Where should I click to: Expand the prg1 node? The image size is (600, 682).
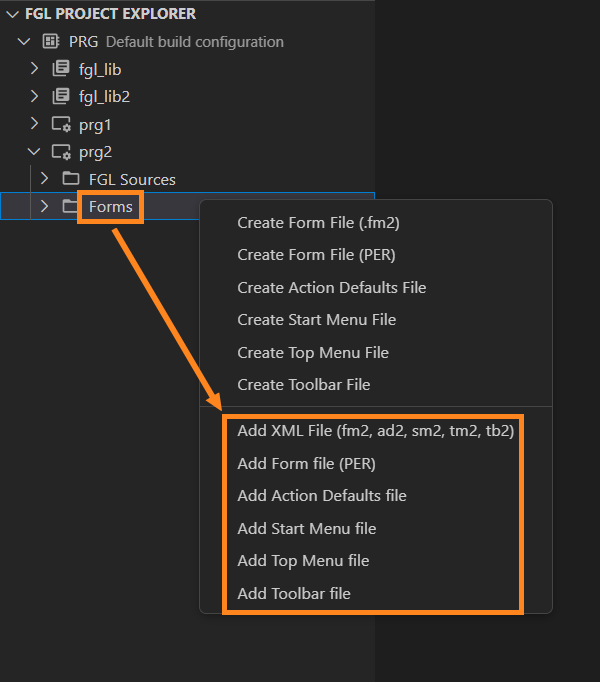click(x=34, y=125)
